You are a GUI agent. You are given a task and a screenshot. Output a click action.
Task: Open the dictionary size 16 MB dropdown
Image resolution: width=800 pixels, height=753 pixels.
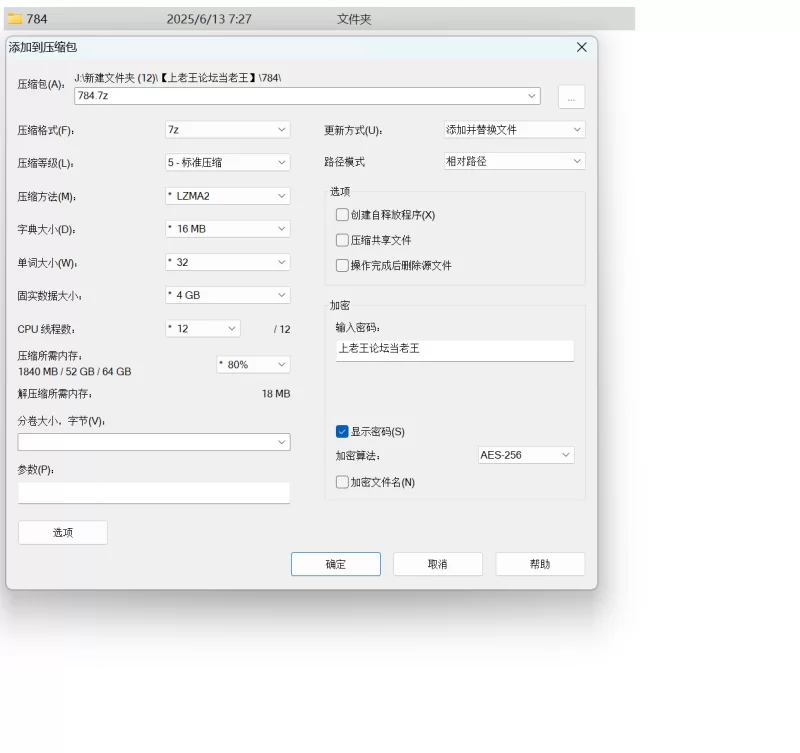click(x=228, y=229)
